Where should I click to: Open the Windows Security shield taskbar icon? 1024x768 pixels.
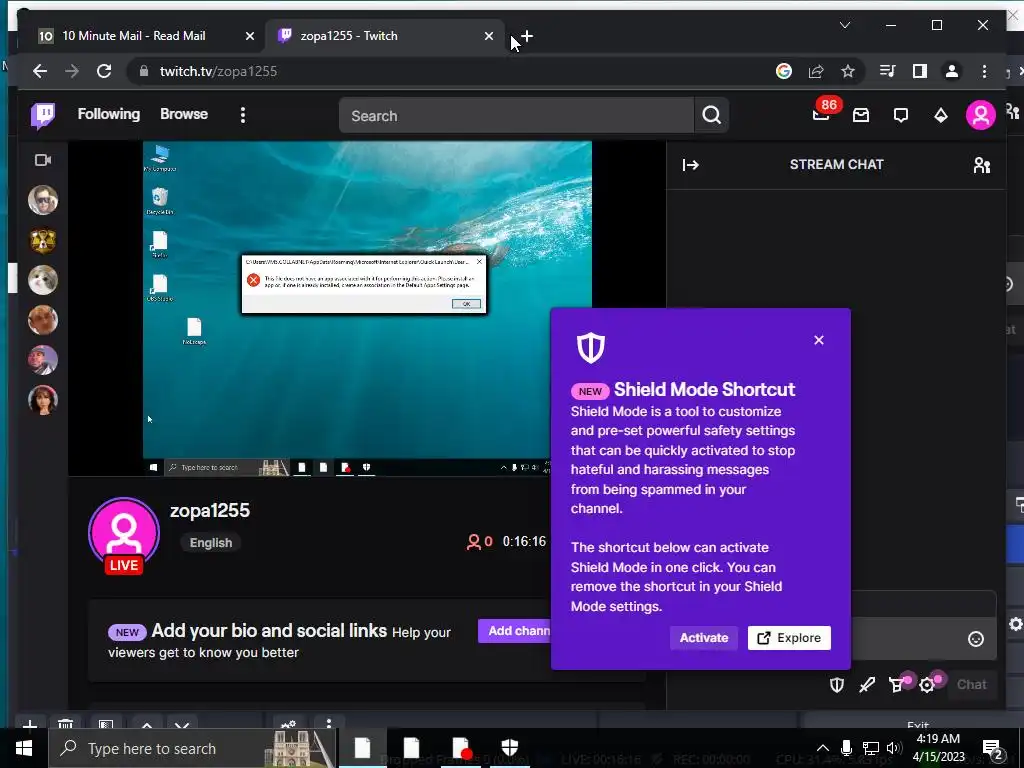[509, 748]
